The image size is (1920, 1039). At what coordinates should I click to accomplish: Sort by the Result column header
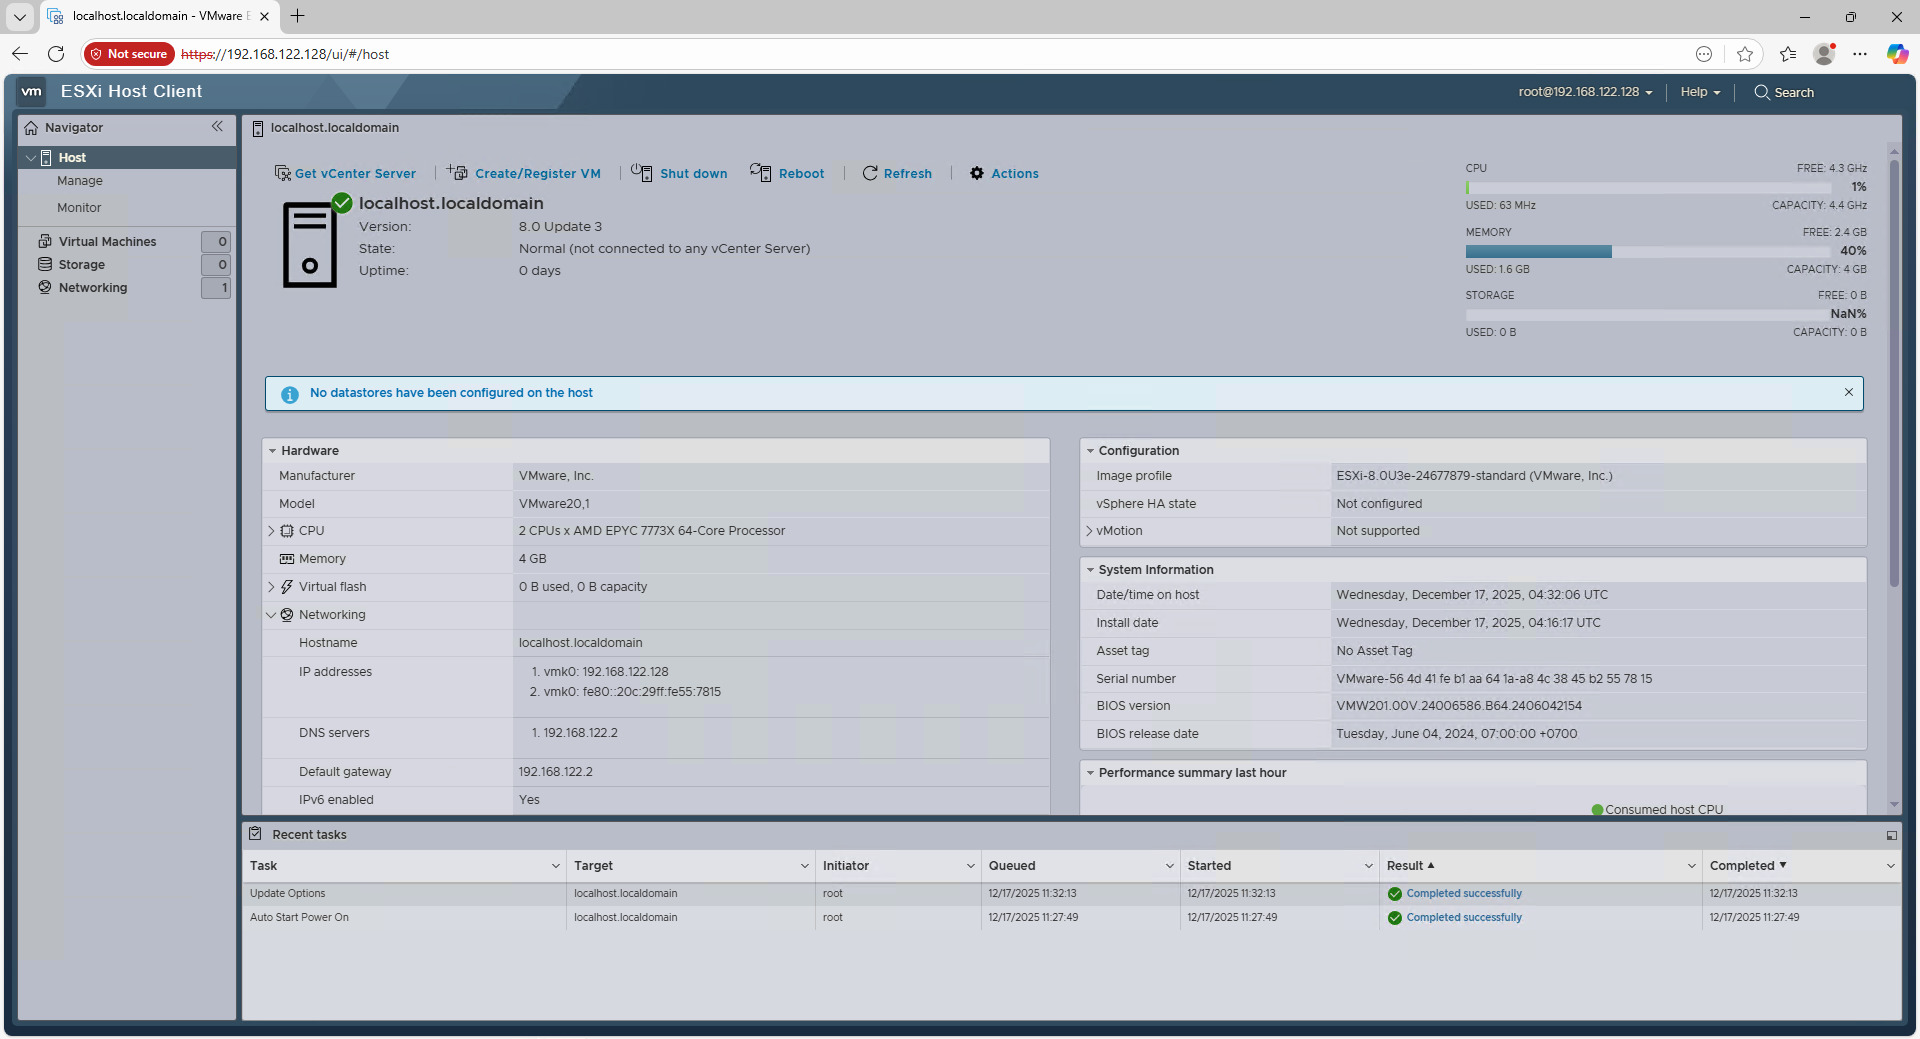1410,866
